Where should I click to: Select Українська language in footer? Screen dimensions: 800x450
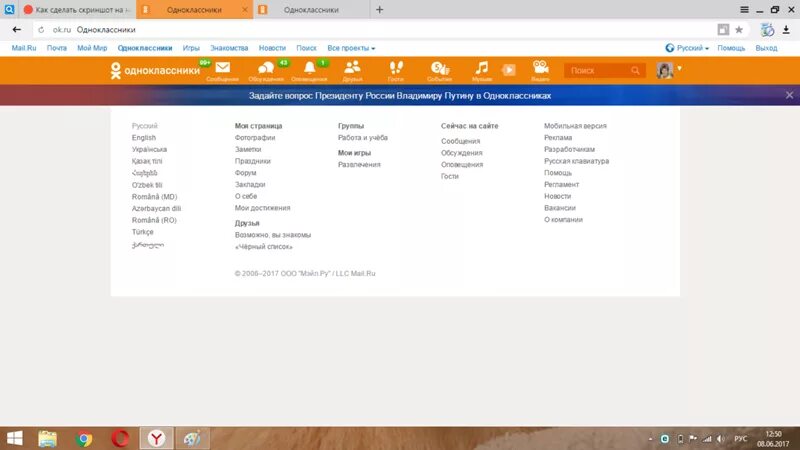coord(149,149)
